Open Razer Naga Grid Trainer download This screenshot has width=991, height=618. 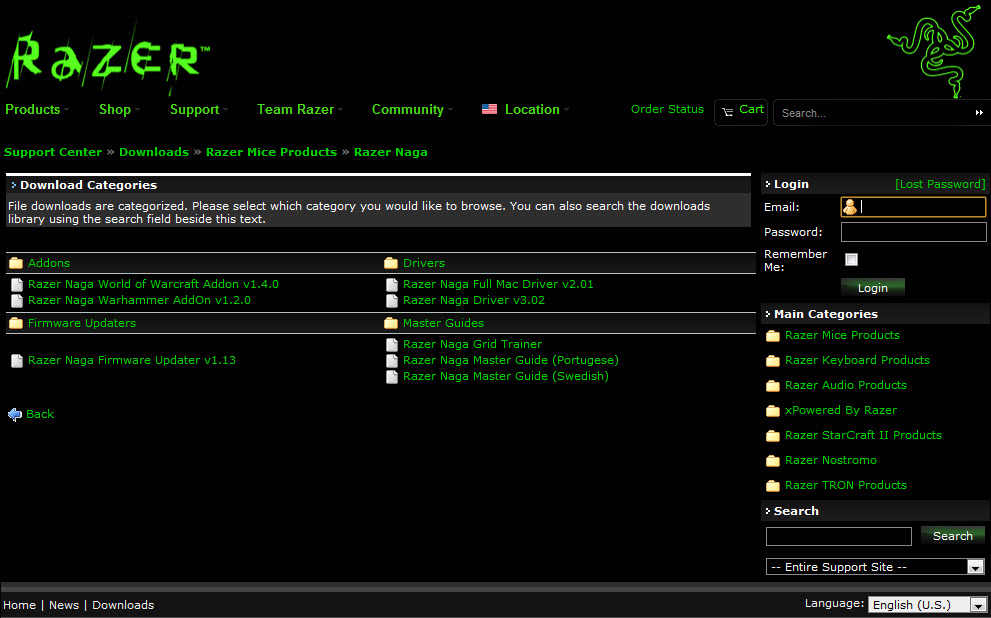[473, 344]
